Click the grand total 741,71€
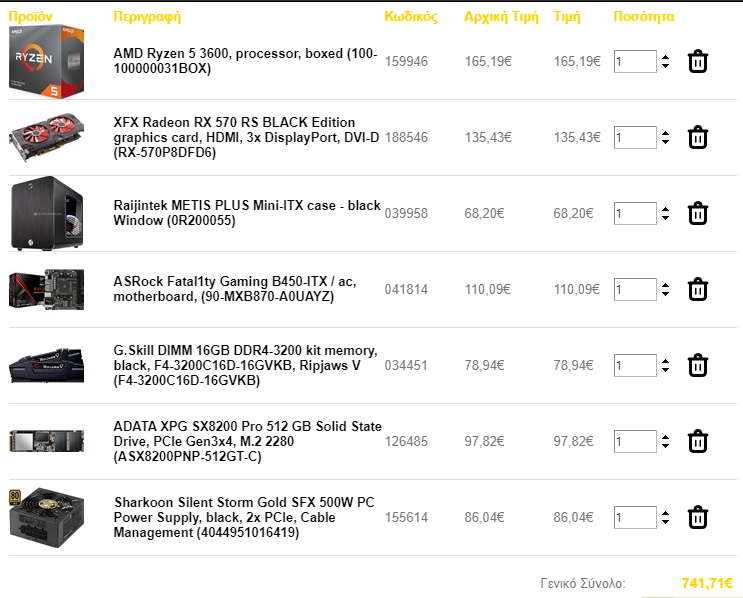Screen dimensions: 743x598 tap(707, 583)
